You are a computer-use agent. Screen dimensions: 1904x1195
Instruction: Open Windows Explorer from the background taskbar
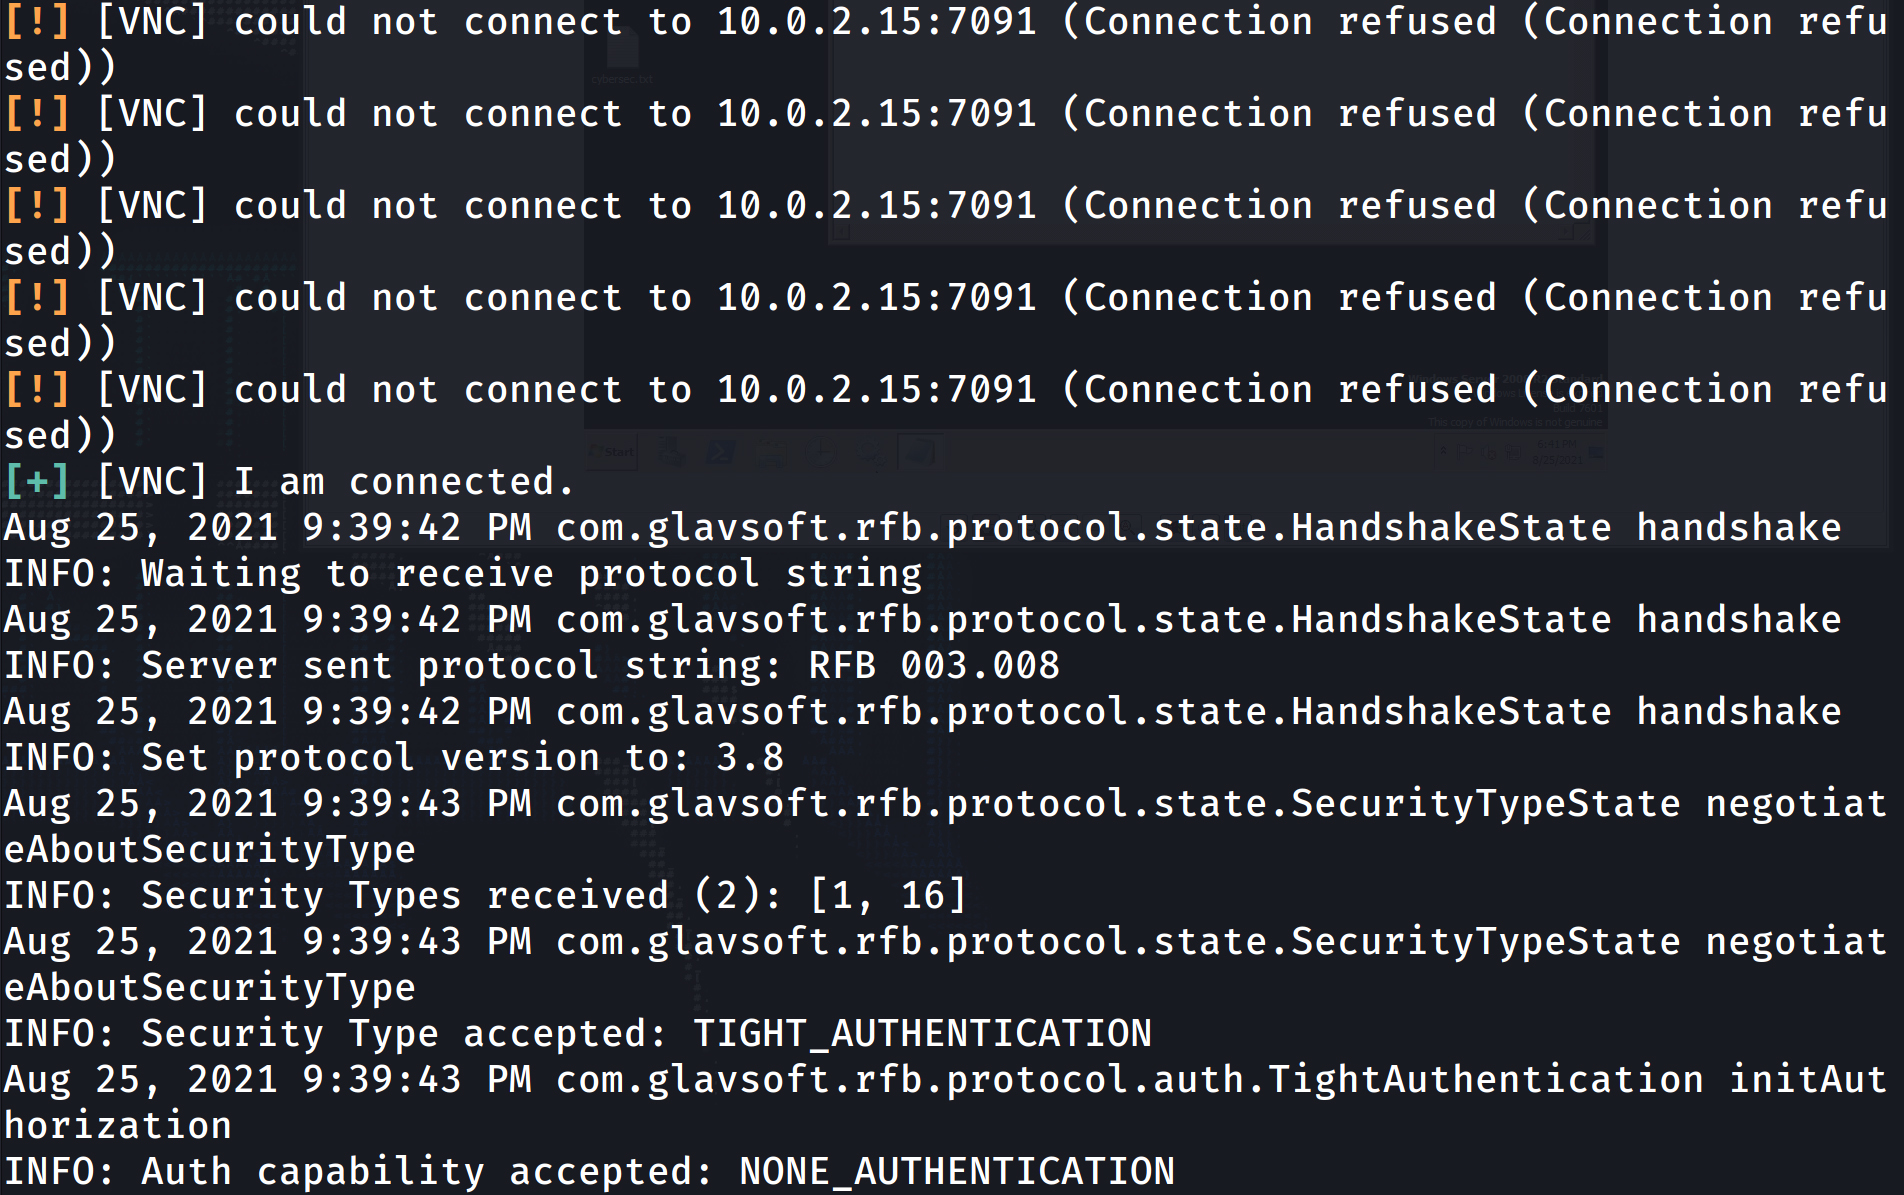770,453
